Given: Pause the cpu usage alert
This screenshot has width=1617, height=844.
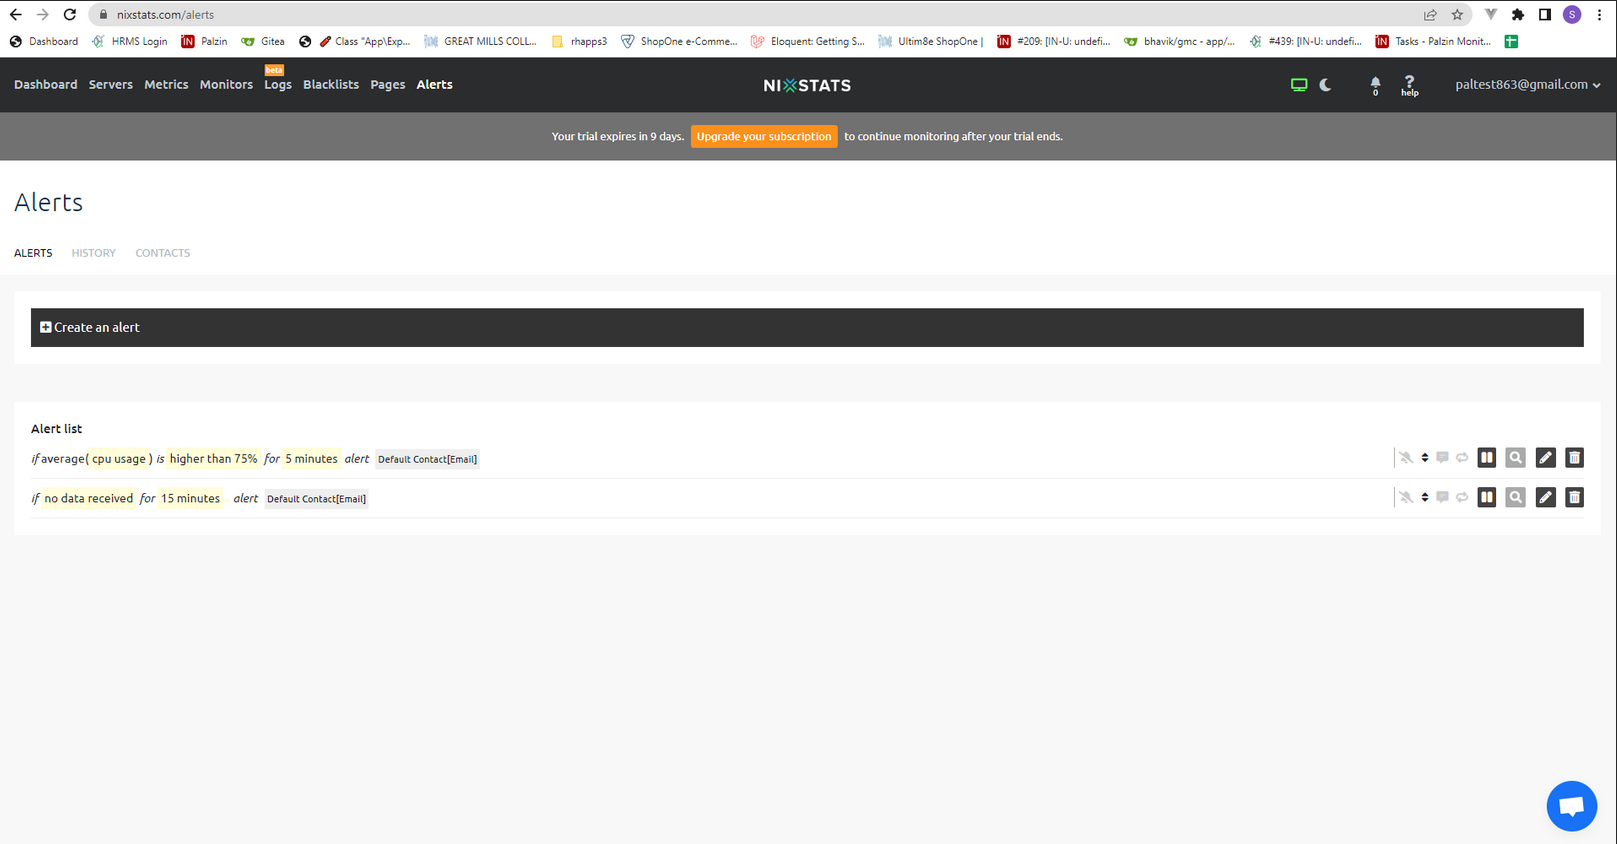Looking at the screenshot, I should point(1487,458).
